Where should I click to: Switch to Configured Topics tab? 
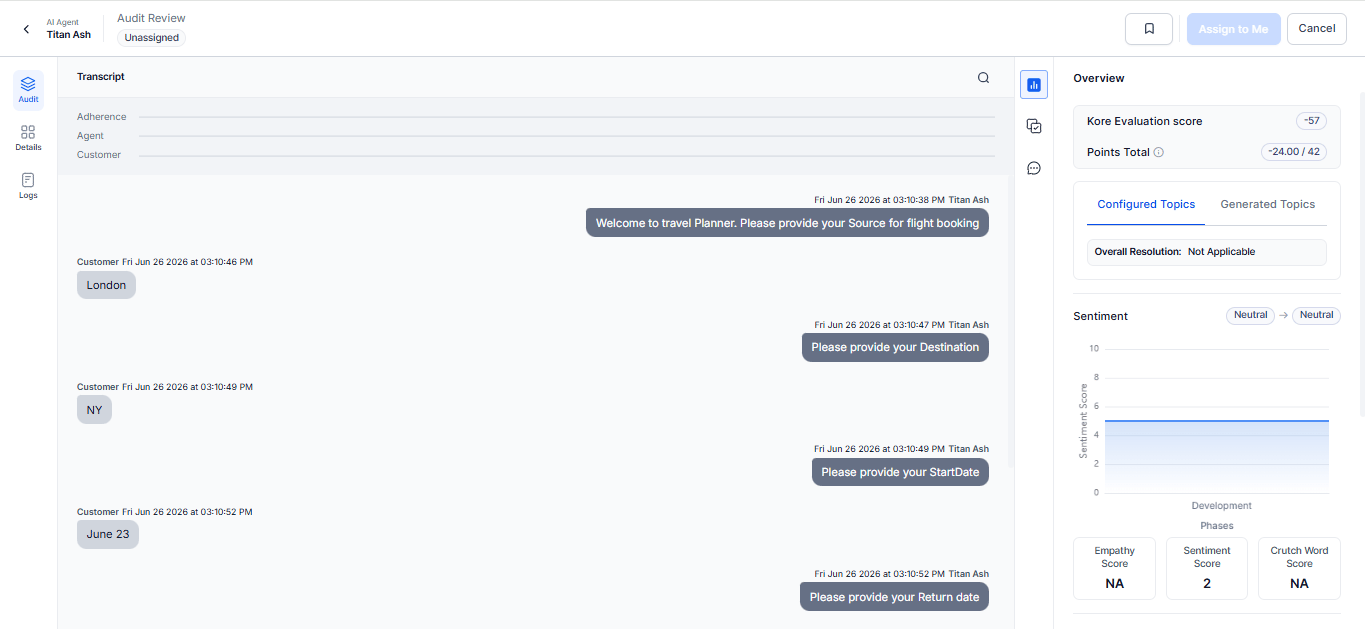pos(1146,204)
